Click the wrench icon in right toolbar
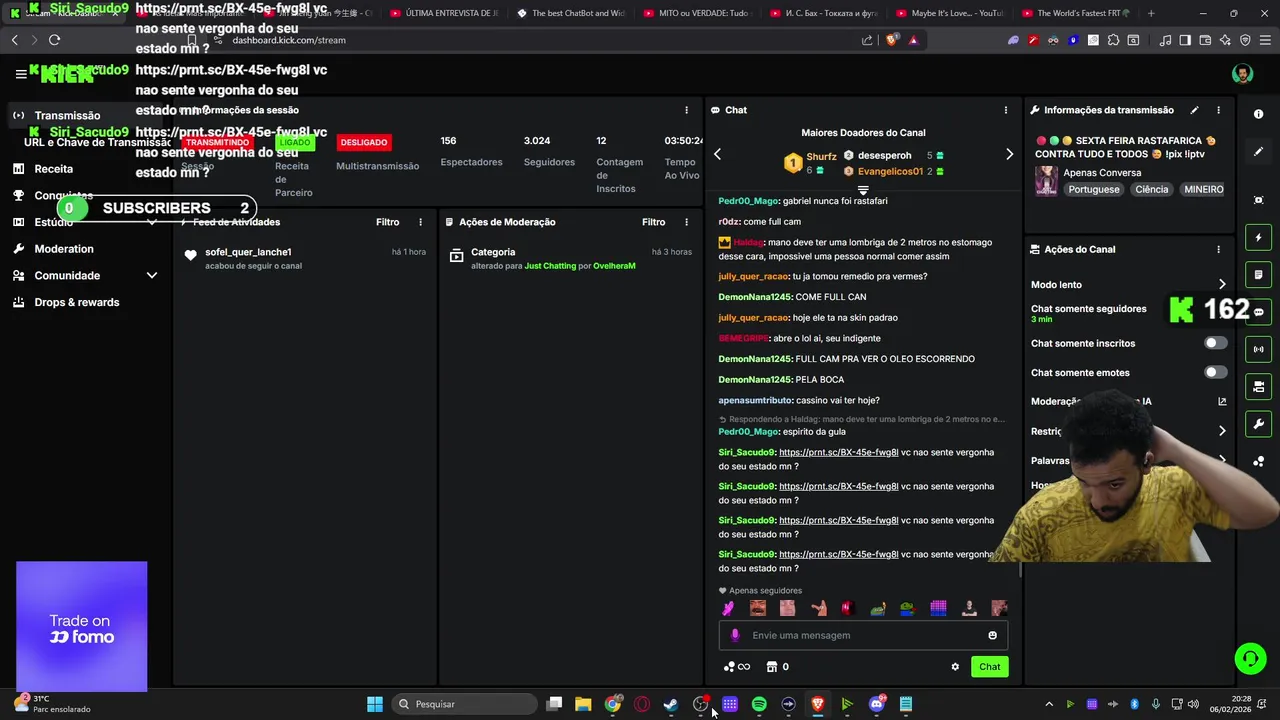The width and height of the screenshot is (1280, 720). click(1258, 424)
